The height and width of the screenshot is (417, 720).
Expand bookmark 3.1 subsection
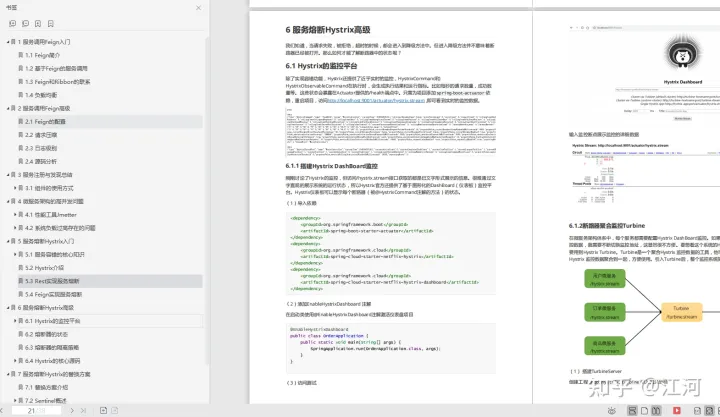tap(15, 188)
